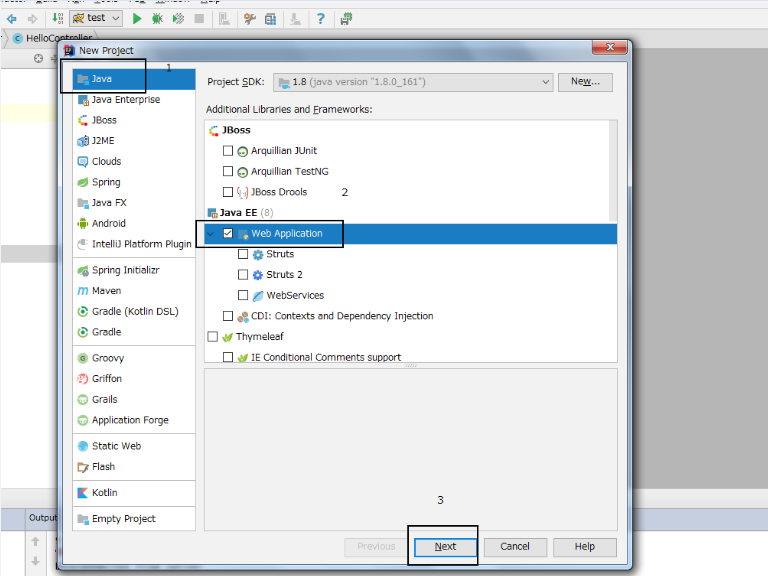
Task: Open the Project SDK combo box
Action: (x=413, y=82)
